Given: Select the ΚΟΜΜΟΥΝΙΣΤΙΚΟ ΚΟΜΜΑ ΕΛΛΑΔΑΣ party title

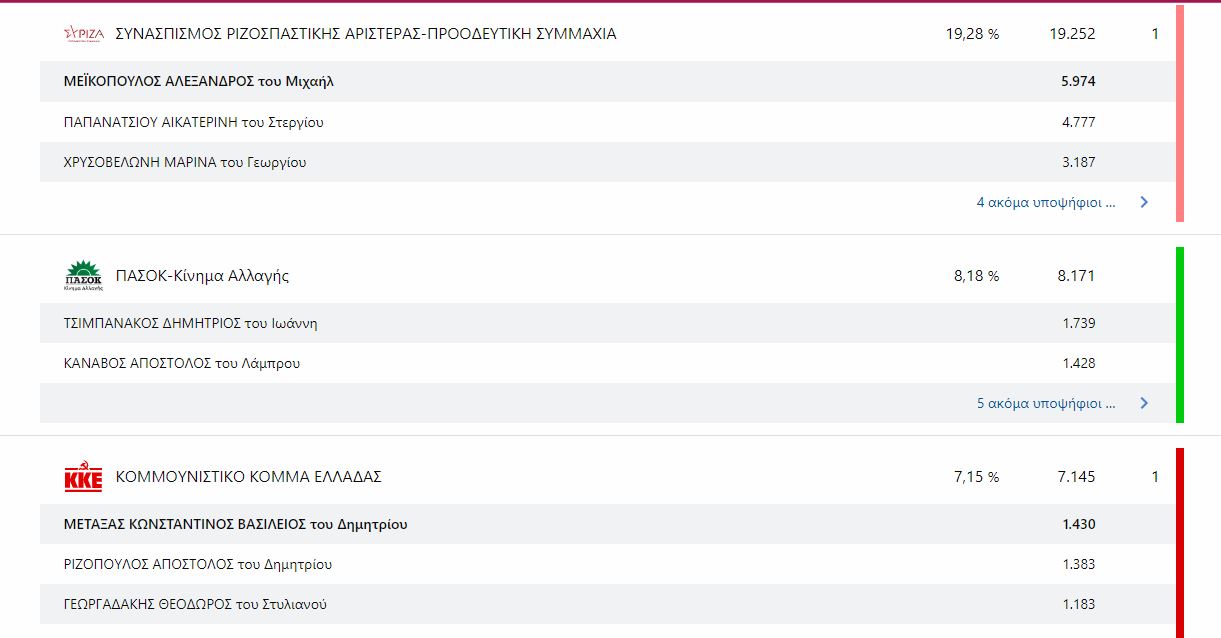Looking at the screenshot, I should click(249, 477).
